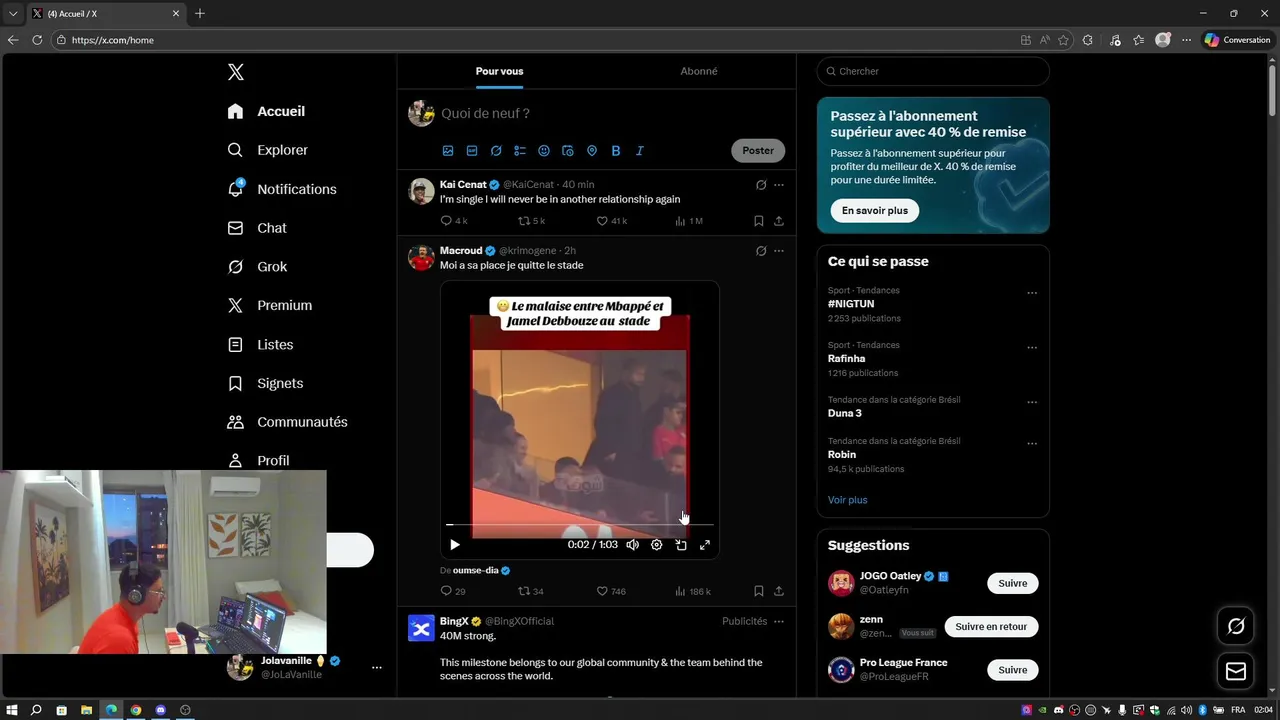Viewport: 1280px width, 720px height.
Task: Open Grok from the left sidebar
Action: click(x=258, y=267)
